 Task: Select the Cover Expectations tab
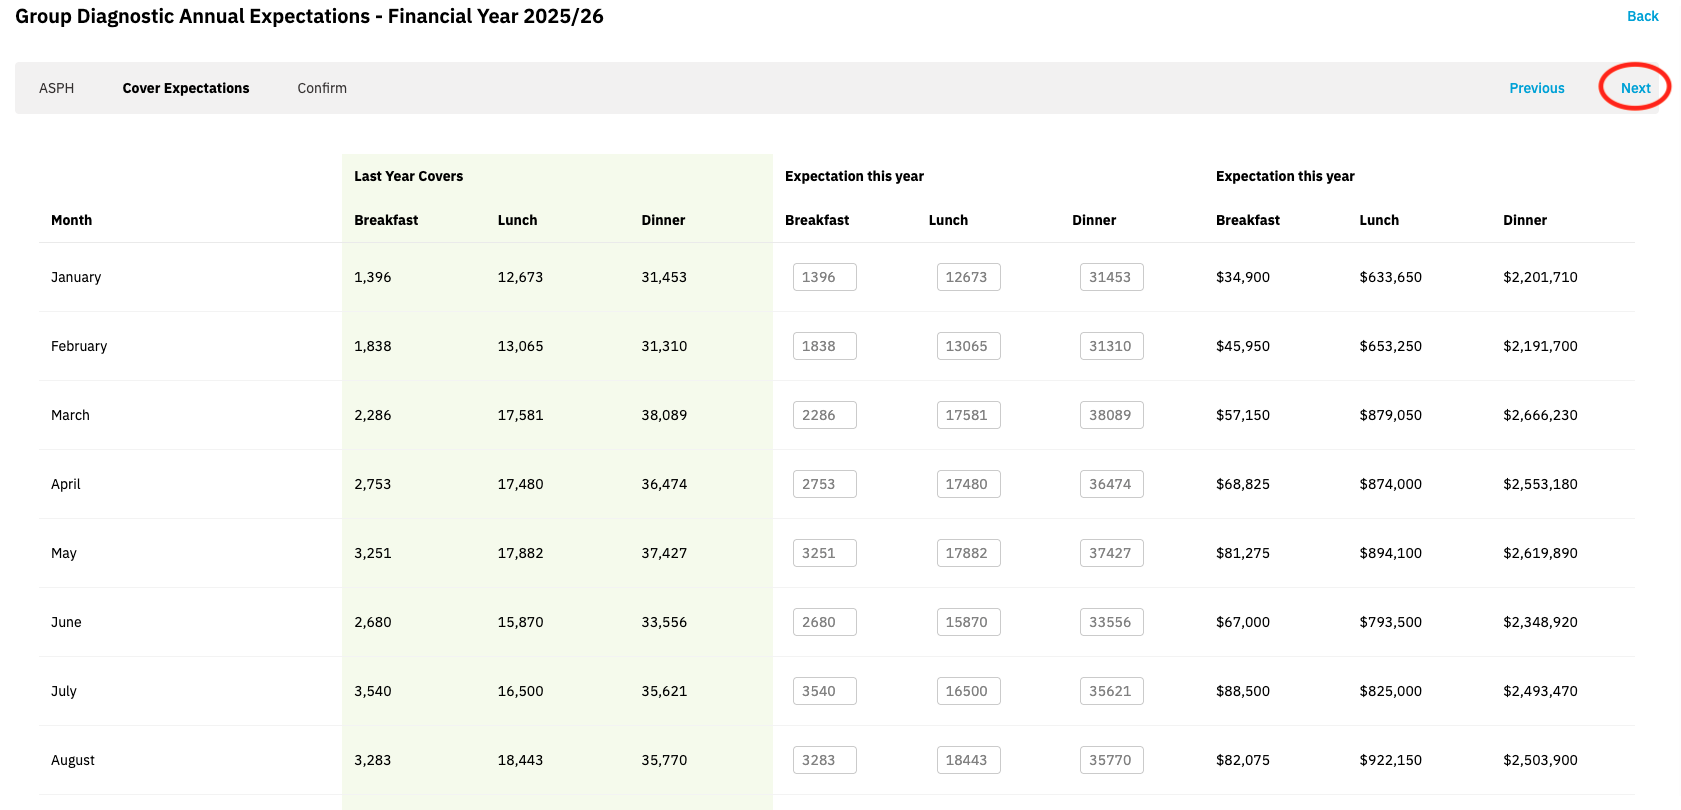(x=186, y=88)
